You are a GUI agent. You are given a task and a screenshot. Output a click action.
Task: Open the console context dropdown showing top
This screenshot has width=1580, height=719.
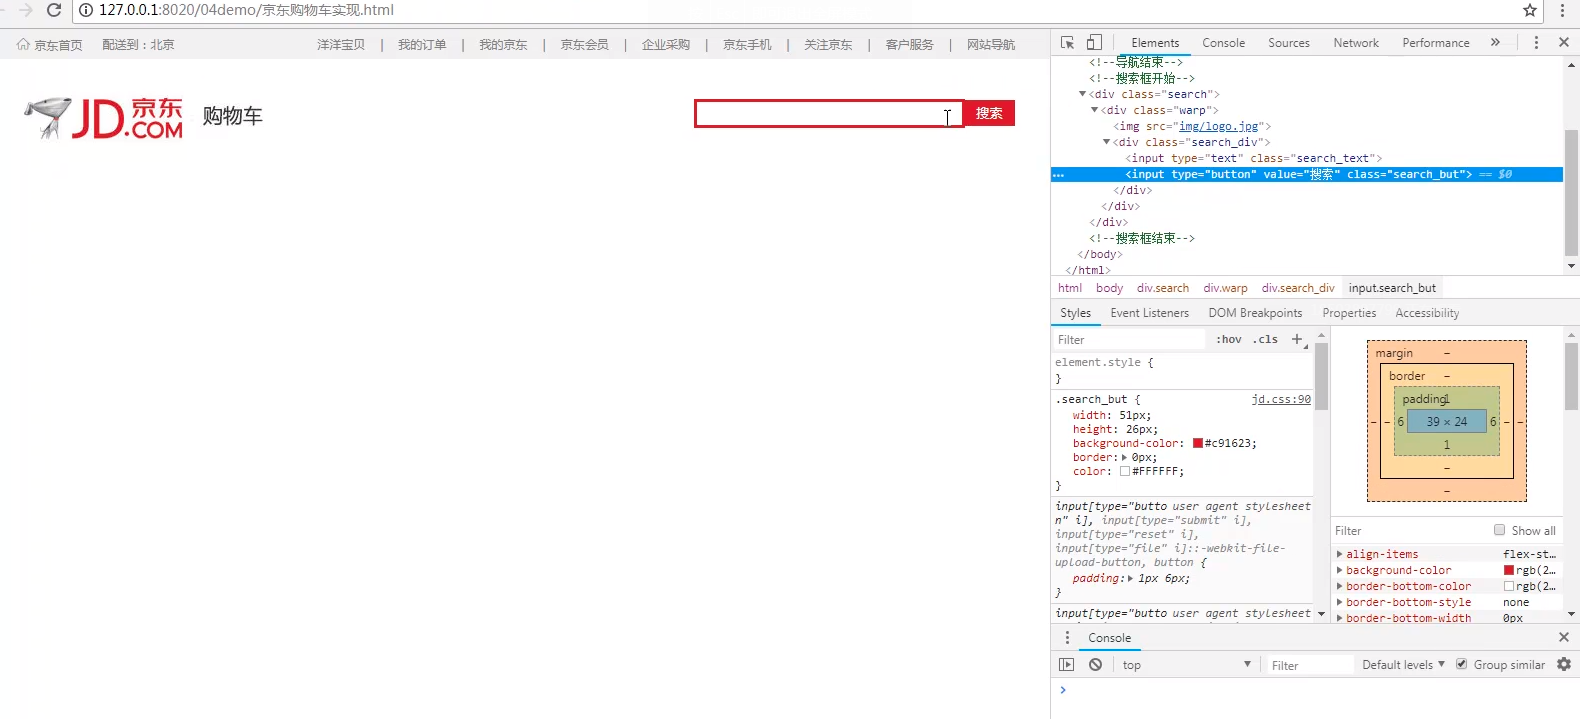1186,665
